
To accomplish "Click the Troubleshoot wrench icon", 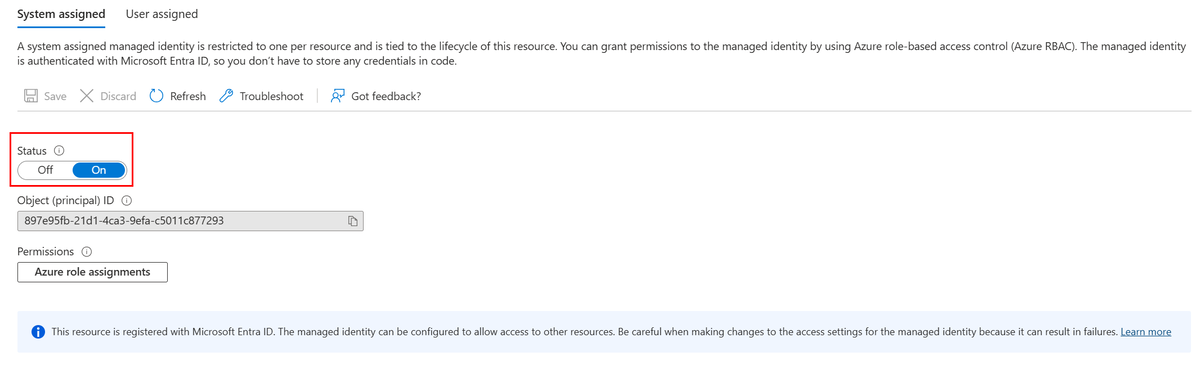I will (x=226, y=96).
